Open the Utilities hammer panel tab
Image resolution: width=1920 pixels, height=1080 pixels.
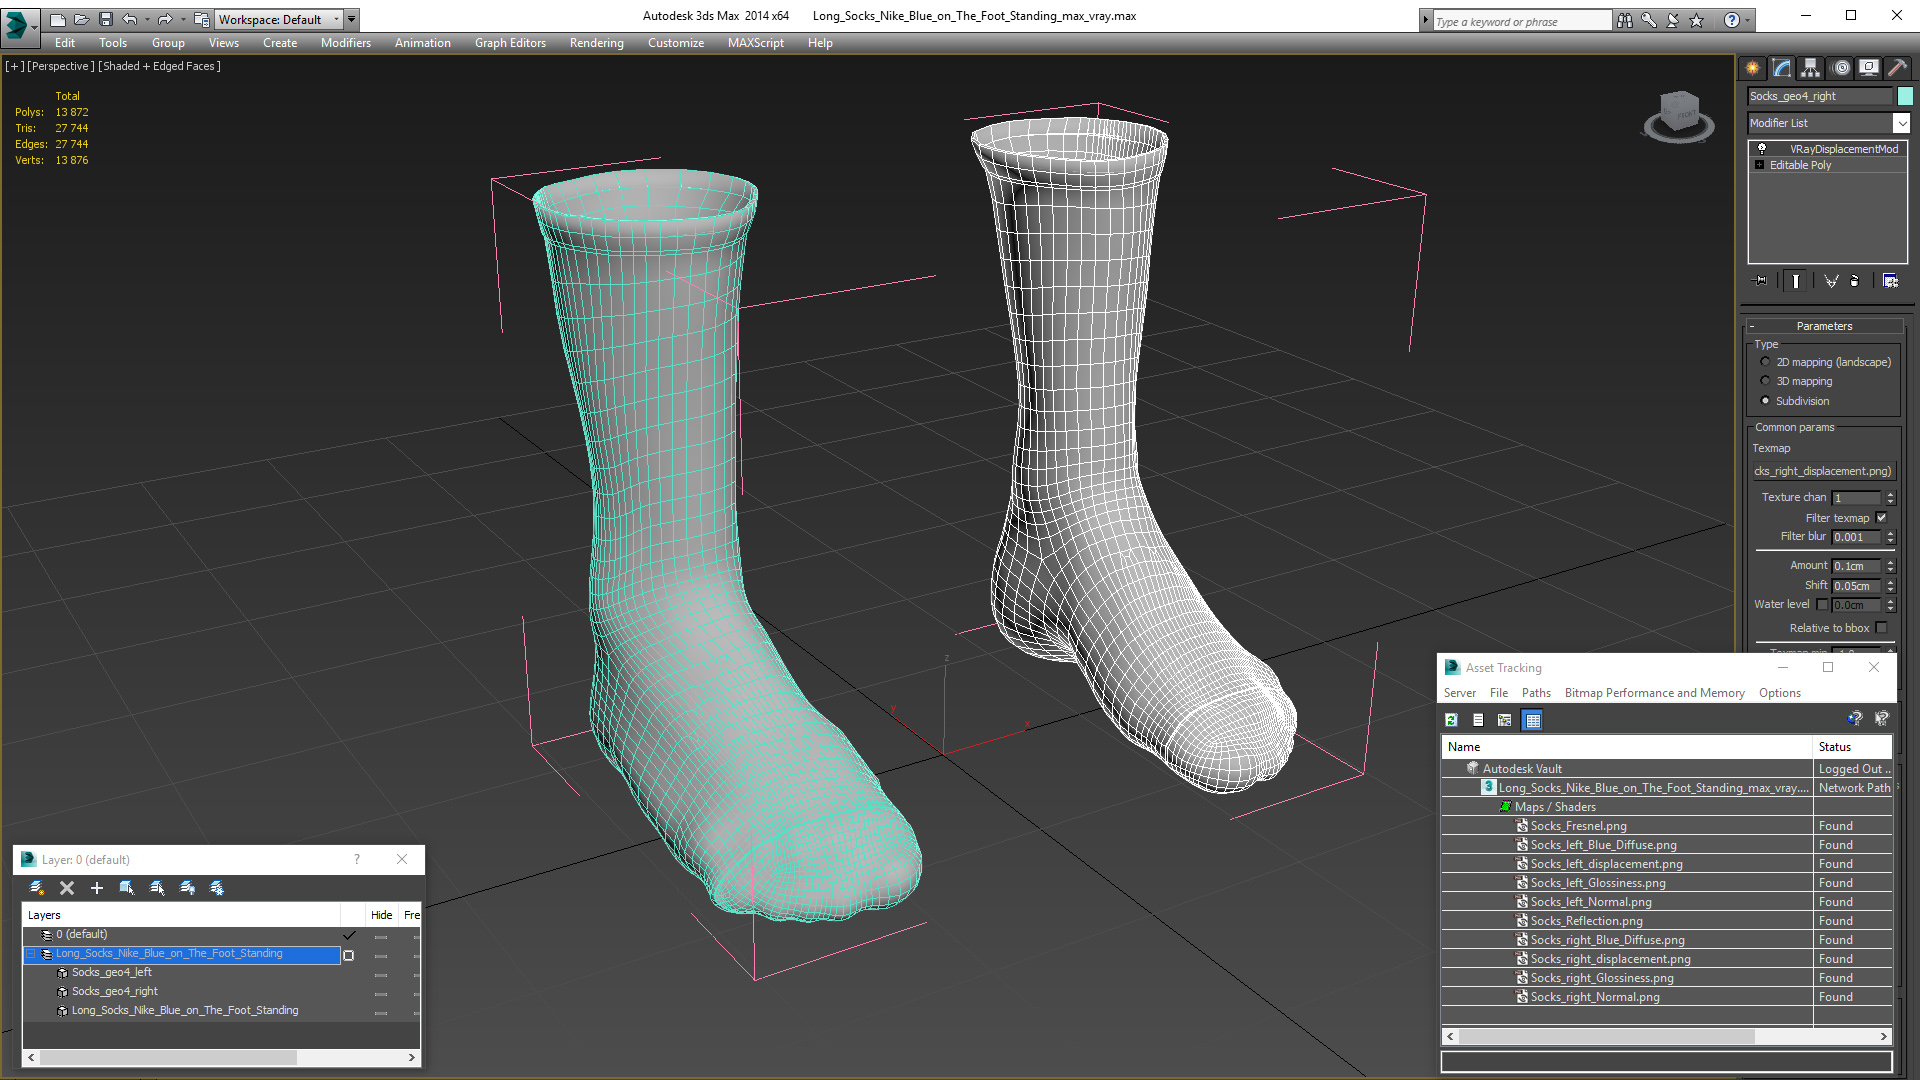coord(1897,68)
